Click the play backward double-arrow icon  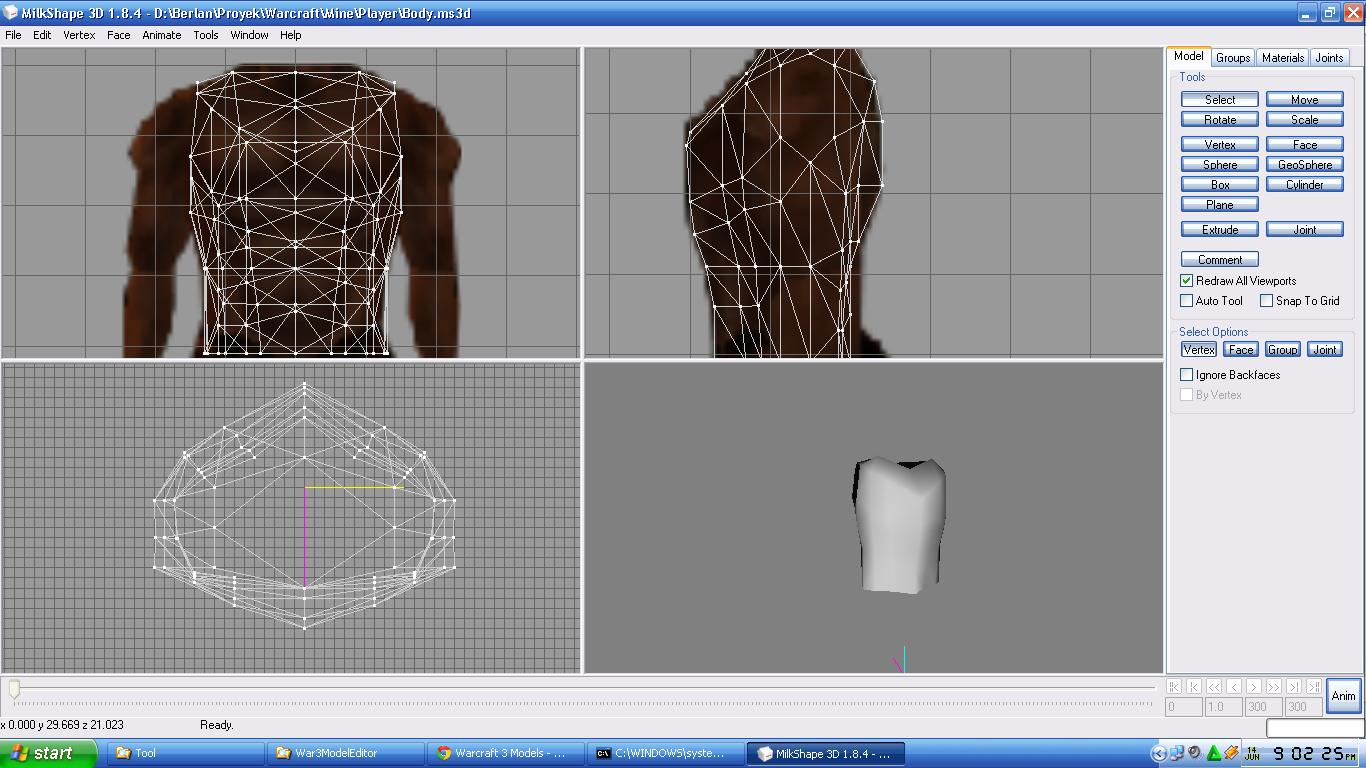coord(1214,687)
